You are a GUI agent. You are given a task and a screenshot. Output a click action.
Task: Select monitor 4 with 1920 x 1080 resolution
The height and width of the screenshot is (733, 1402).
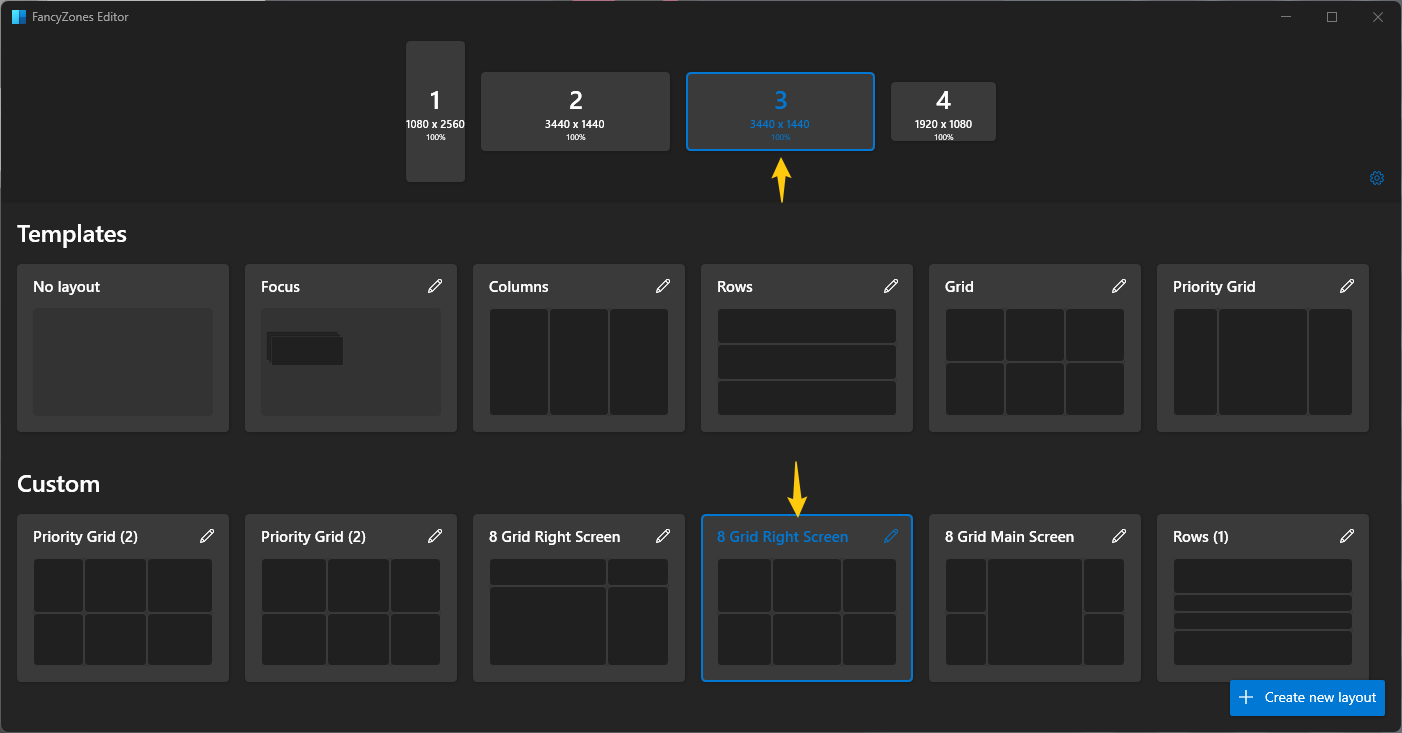943,111
